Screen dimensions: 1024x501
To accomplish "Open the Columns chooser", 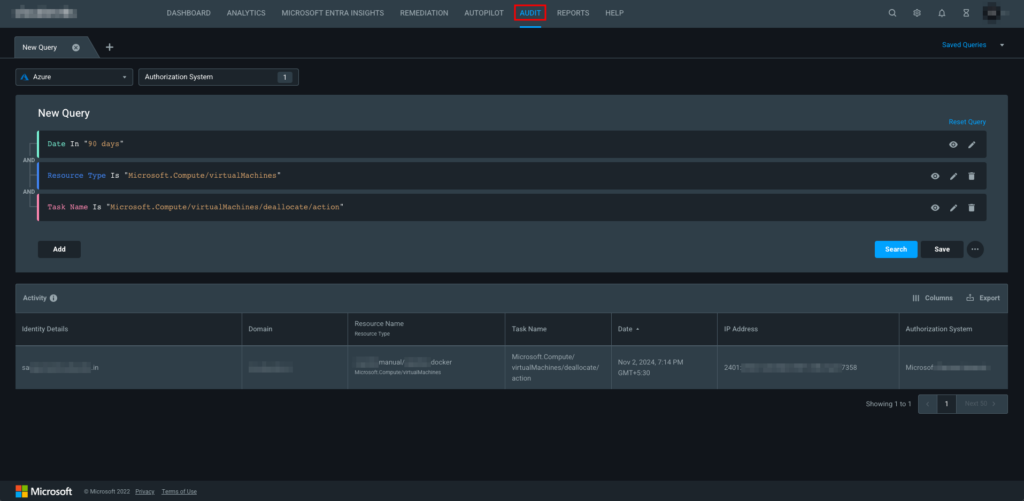I will click(933, 298).
